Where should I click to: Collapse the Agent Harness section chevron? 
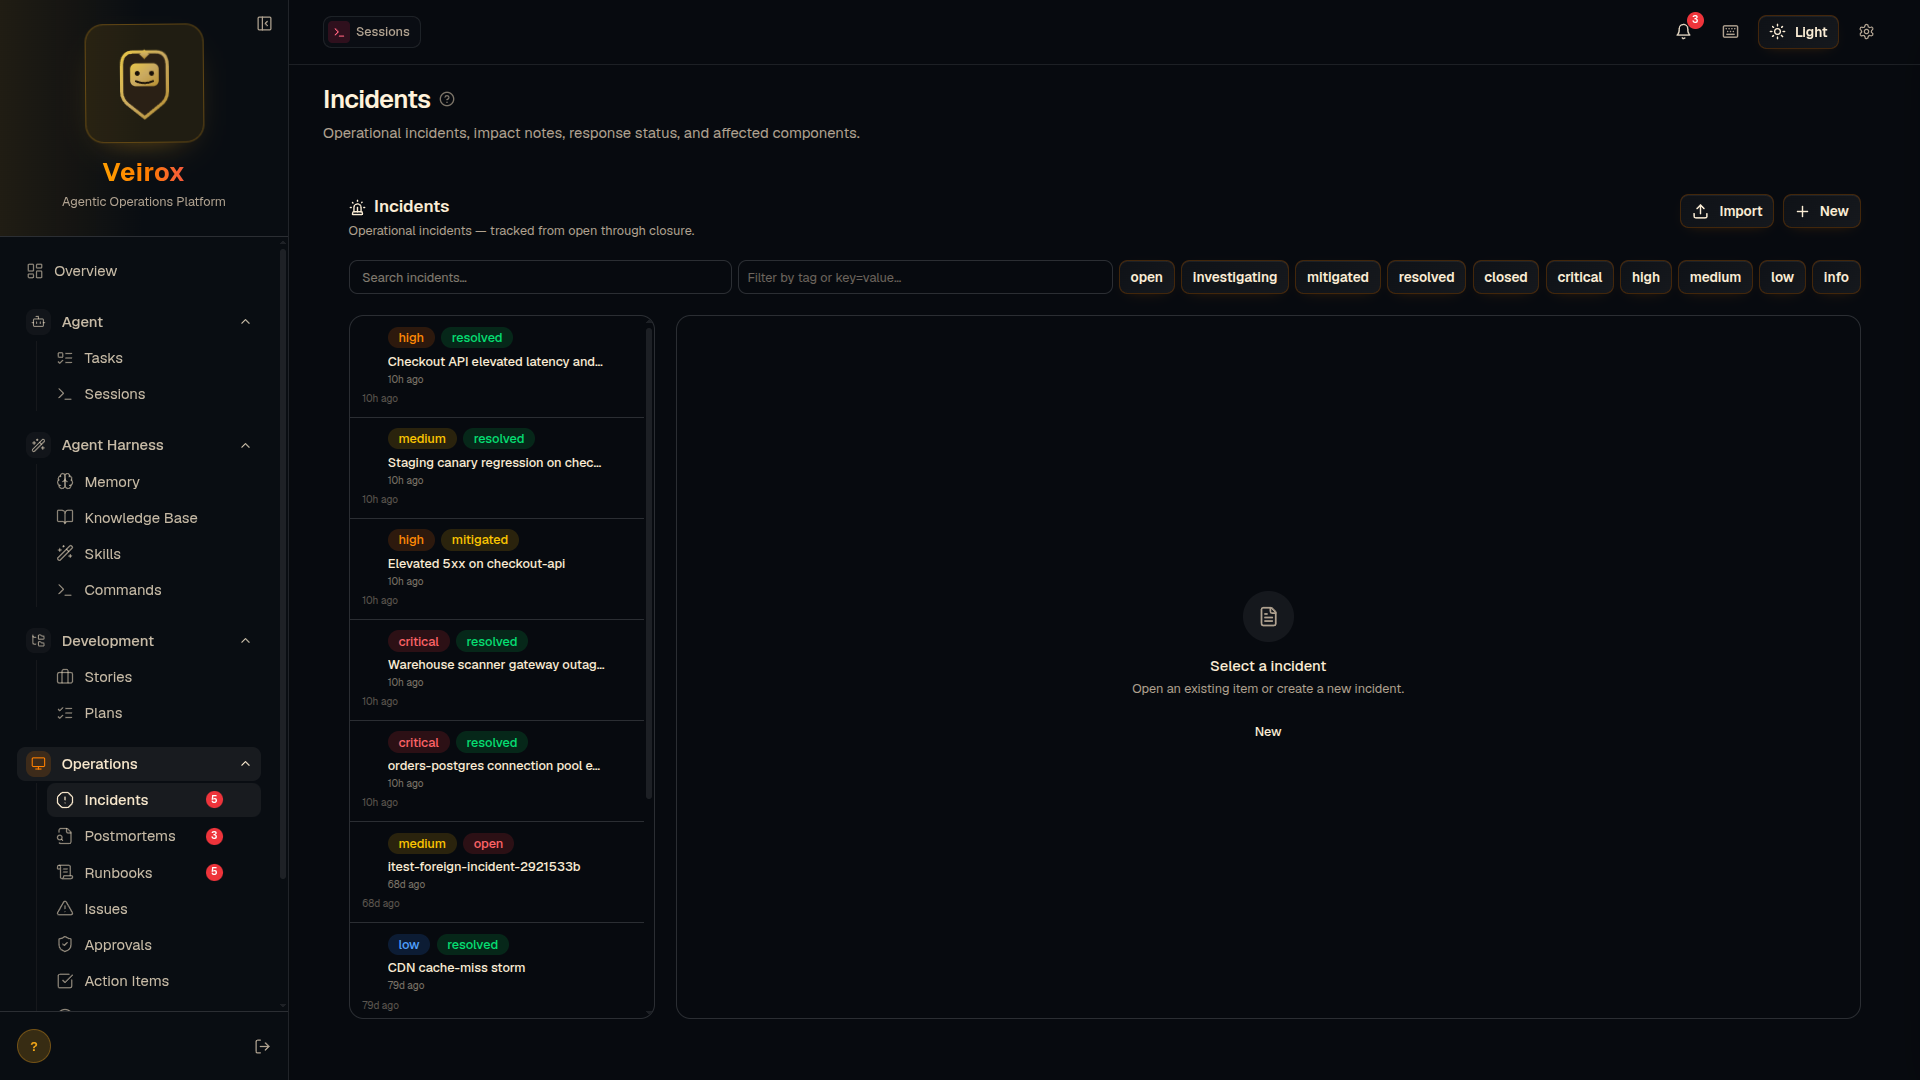tap(245, 445)
